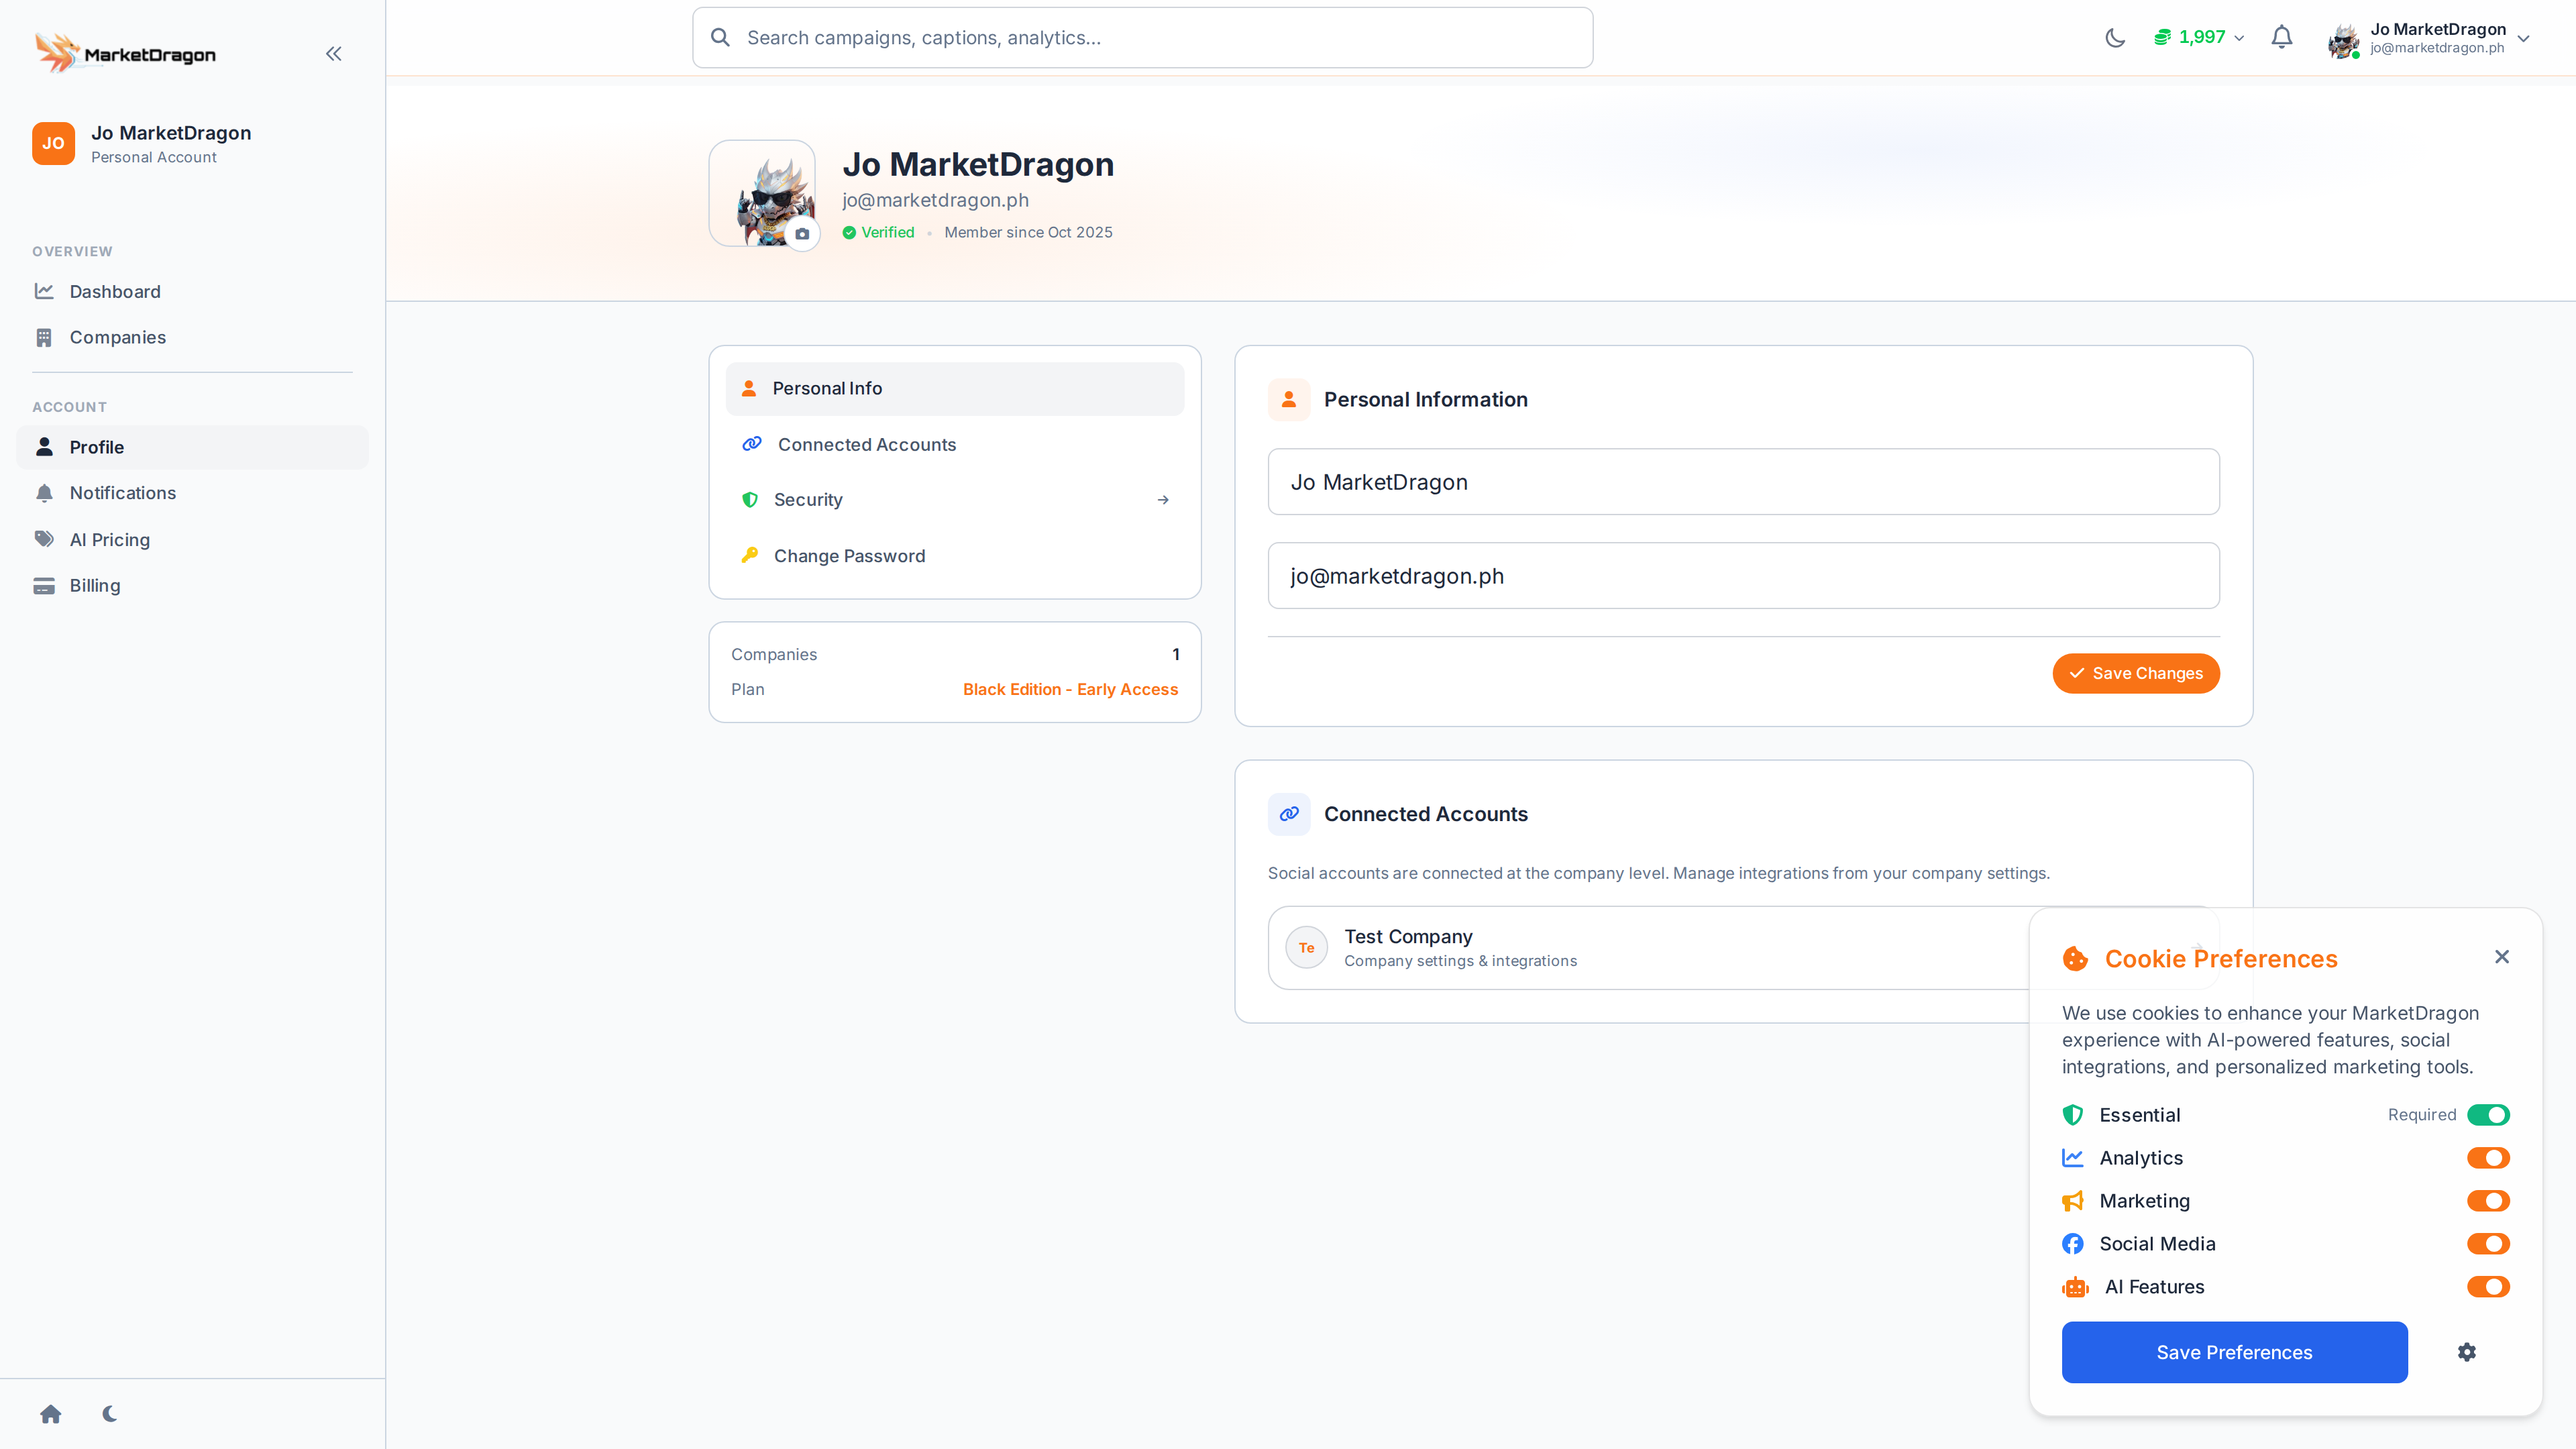Close the Cookie Preferences popup

click(x=2502, y=957)
